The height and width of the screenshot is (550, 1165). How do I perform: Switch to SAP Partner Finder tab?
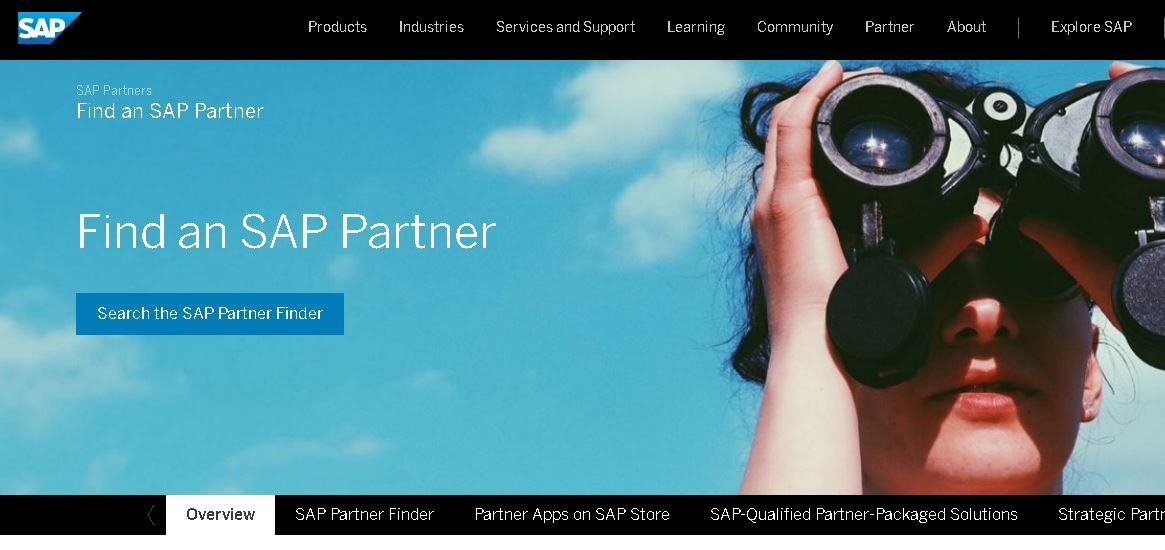point(364,514)
